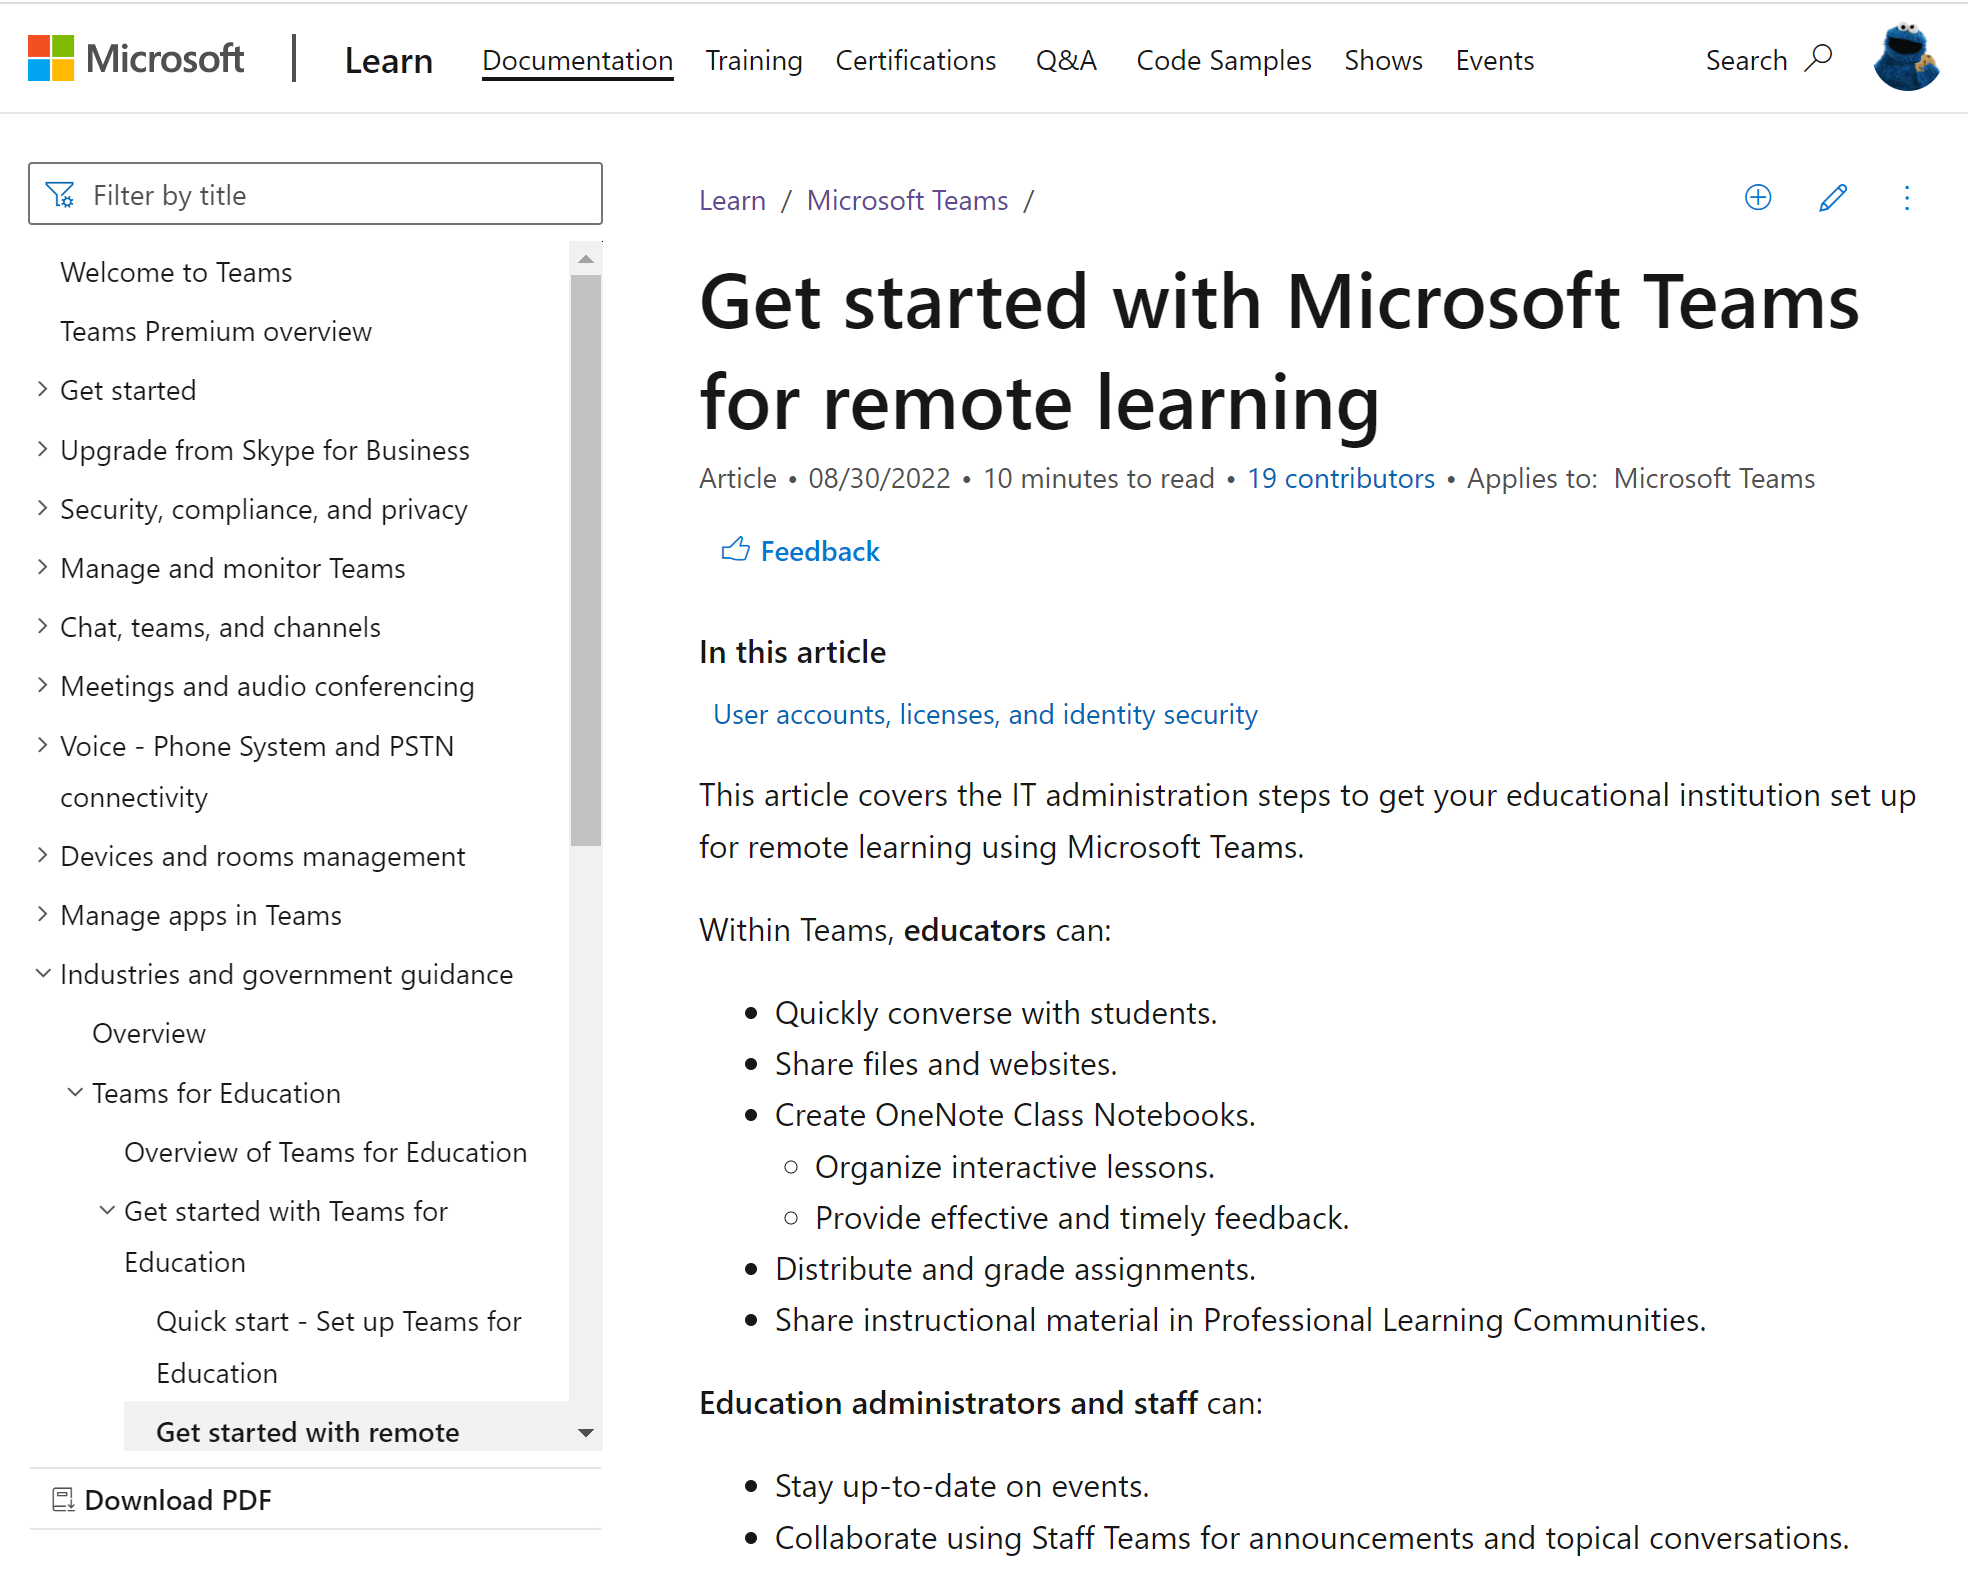Click the Edit (pencil) icon on the article
This screenshot has height=1576, width=1968.
[x=1830, y=198]
